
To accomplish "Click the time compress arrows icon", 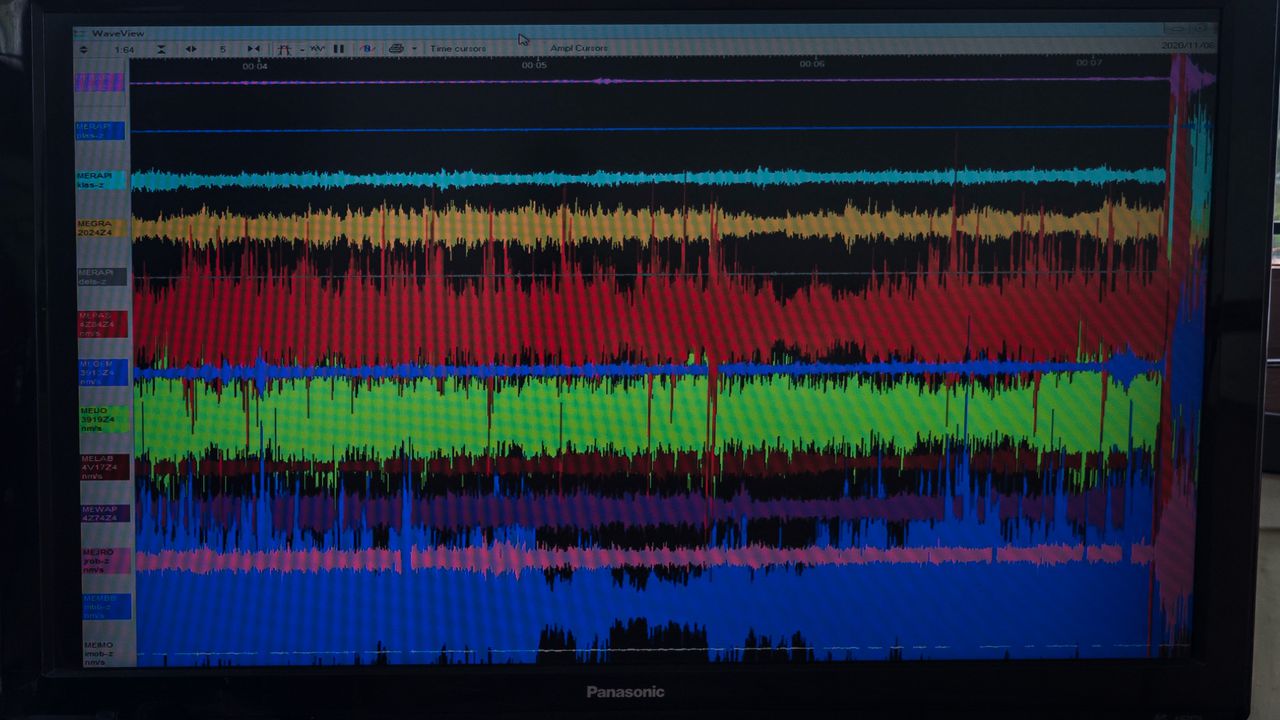I will pos(253,49).
